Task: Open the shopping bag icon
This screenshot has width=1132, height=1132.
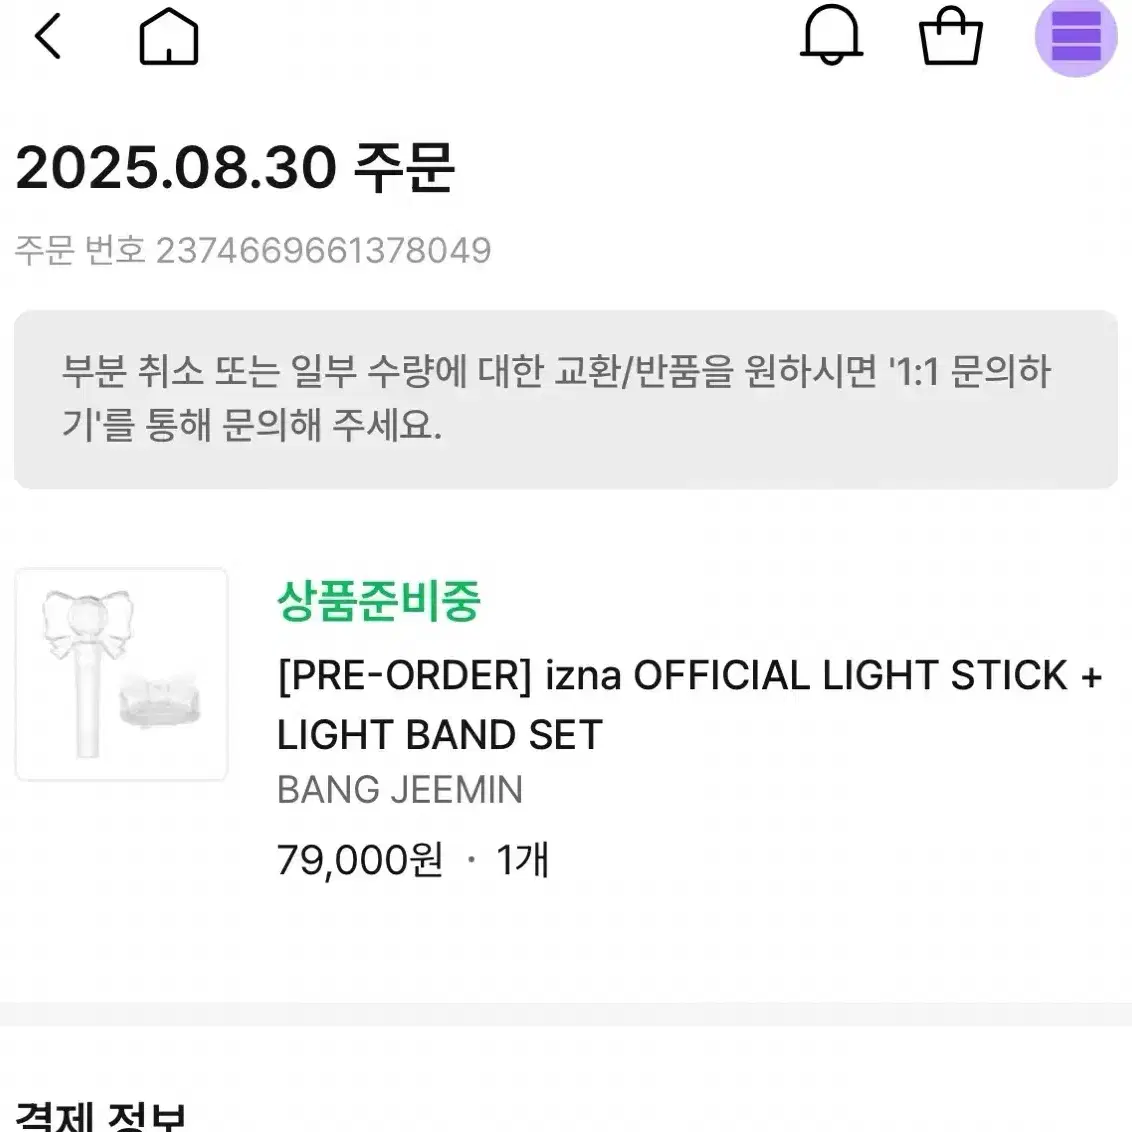Action: (x=950, y=38)
